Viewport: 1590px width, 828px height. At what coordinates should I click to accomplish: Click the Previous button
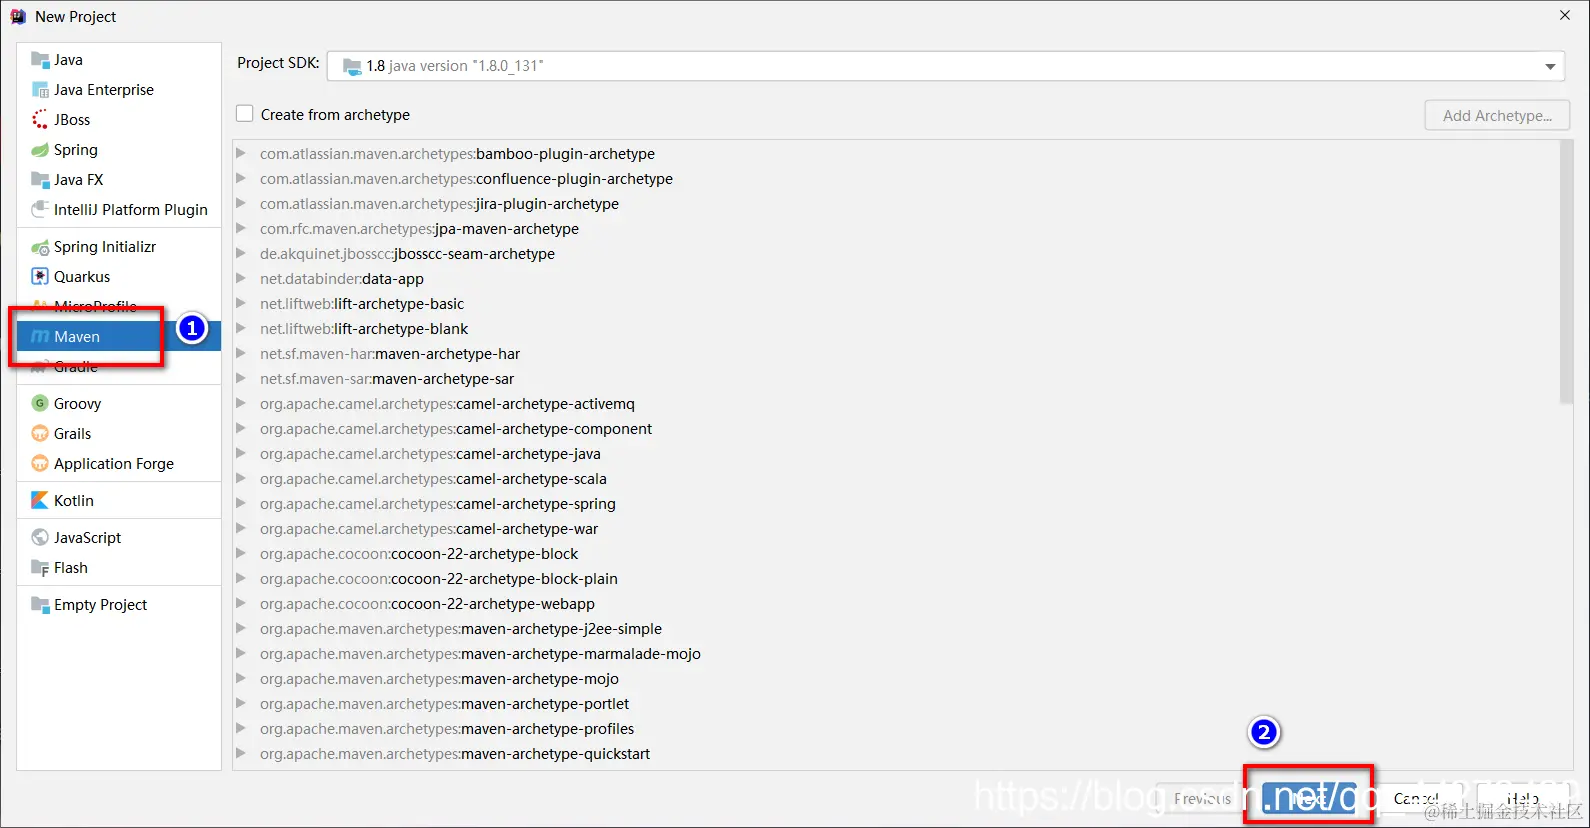point(1202,798)
